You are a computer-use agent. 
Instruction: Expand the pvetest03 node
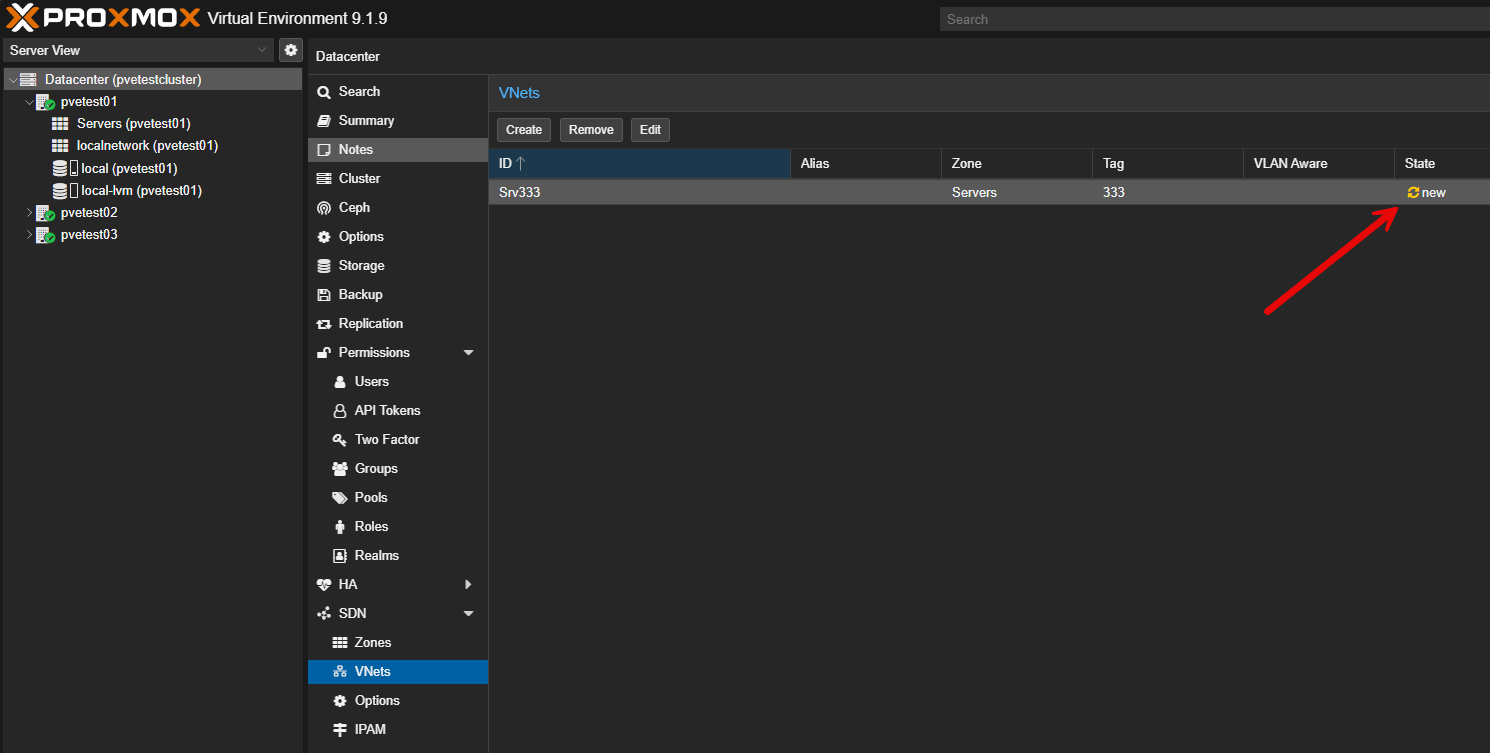(x=29, y=235)
